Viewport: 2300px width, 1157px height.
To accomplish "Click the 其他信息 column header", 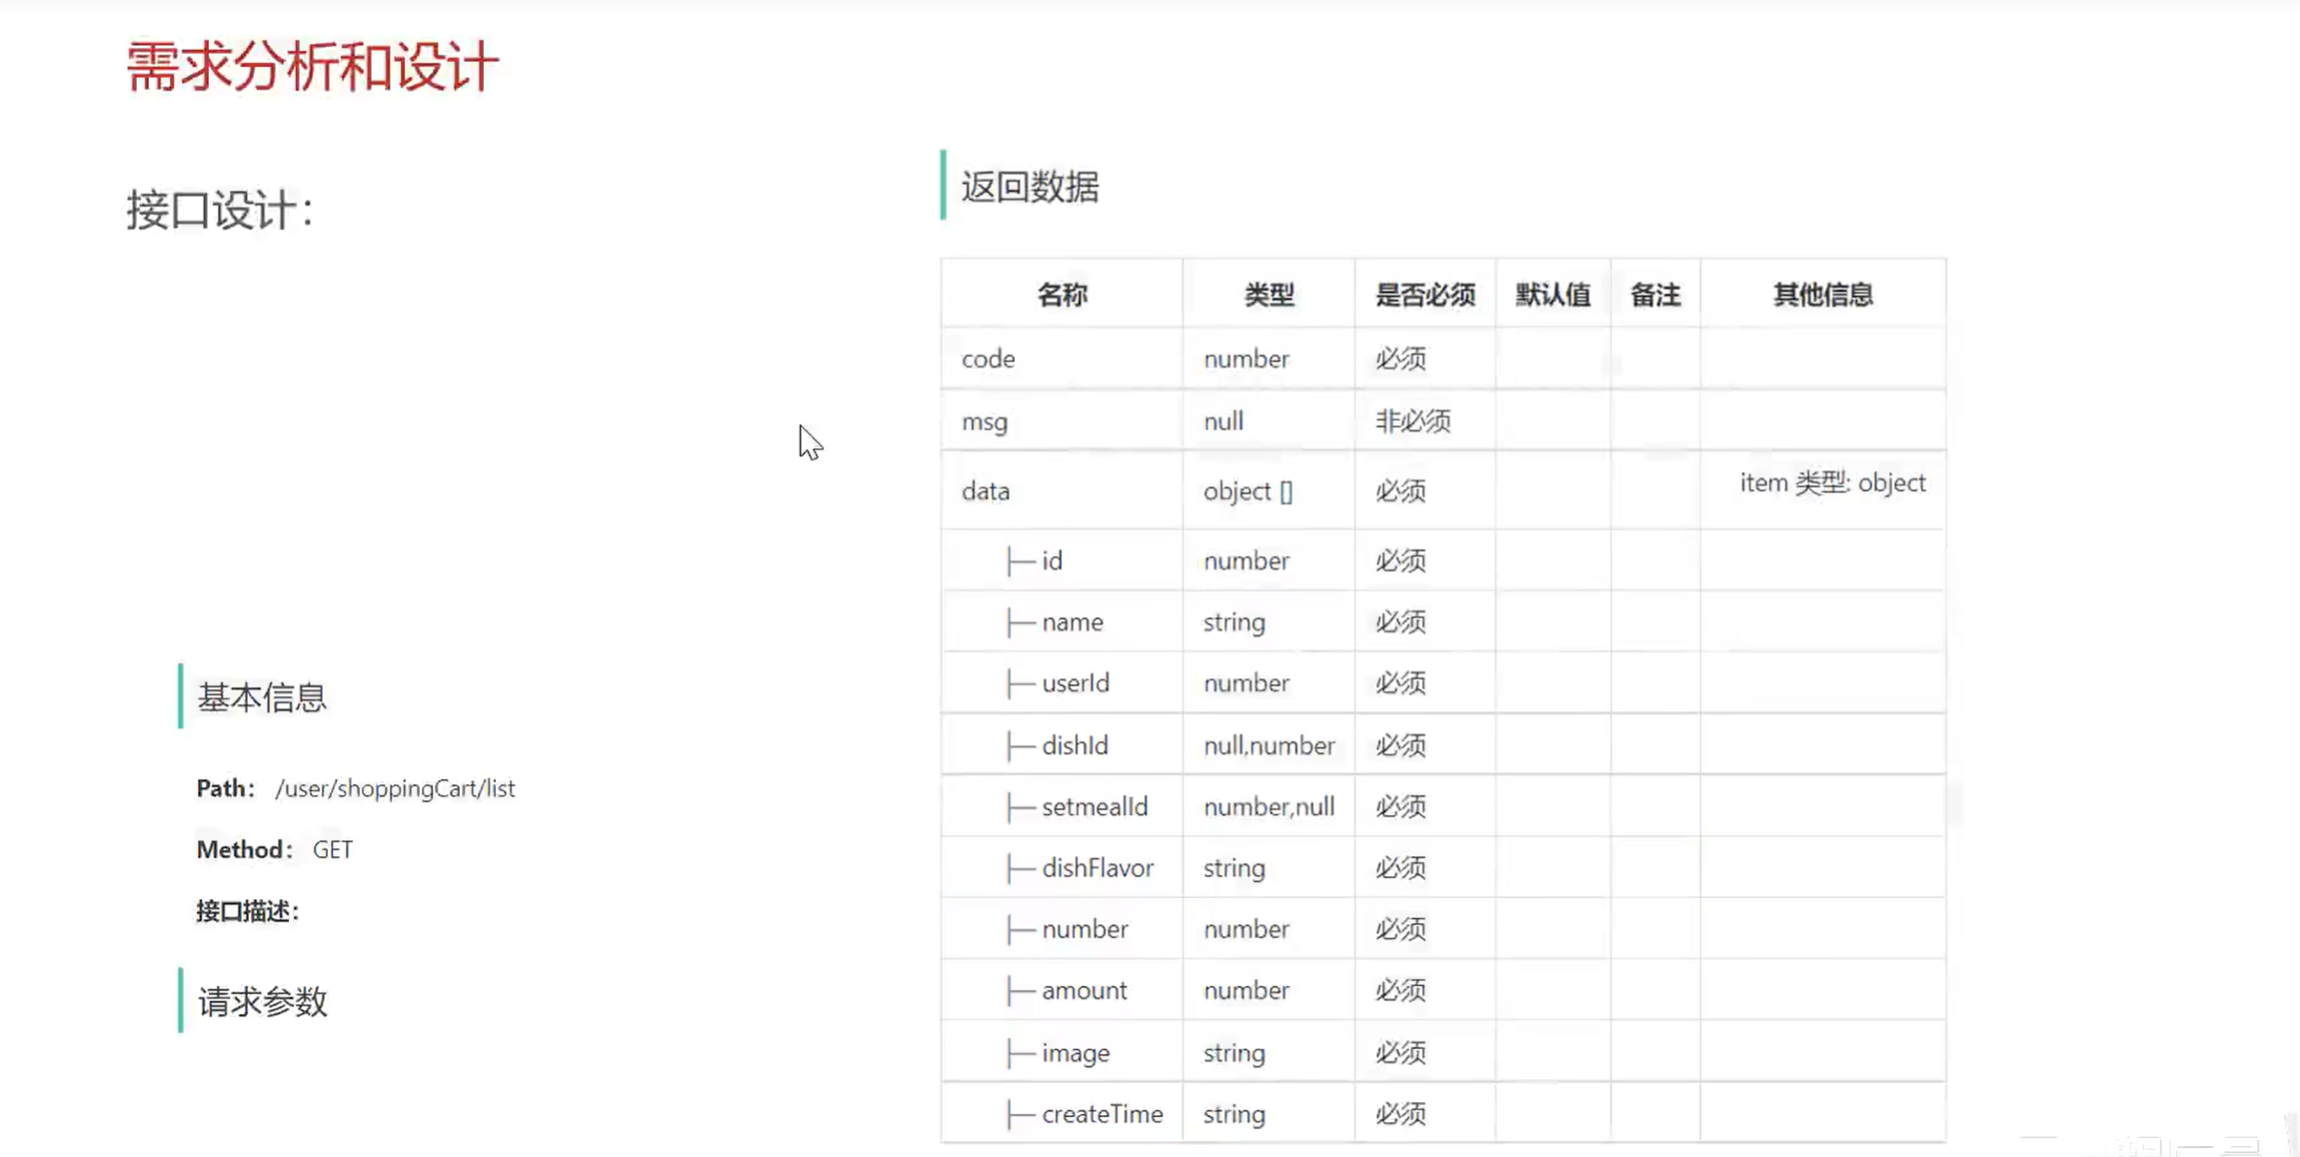I will (x=1822, y=295).
